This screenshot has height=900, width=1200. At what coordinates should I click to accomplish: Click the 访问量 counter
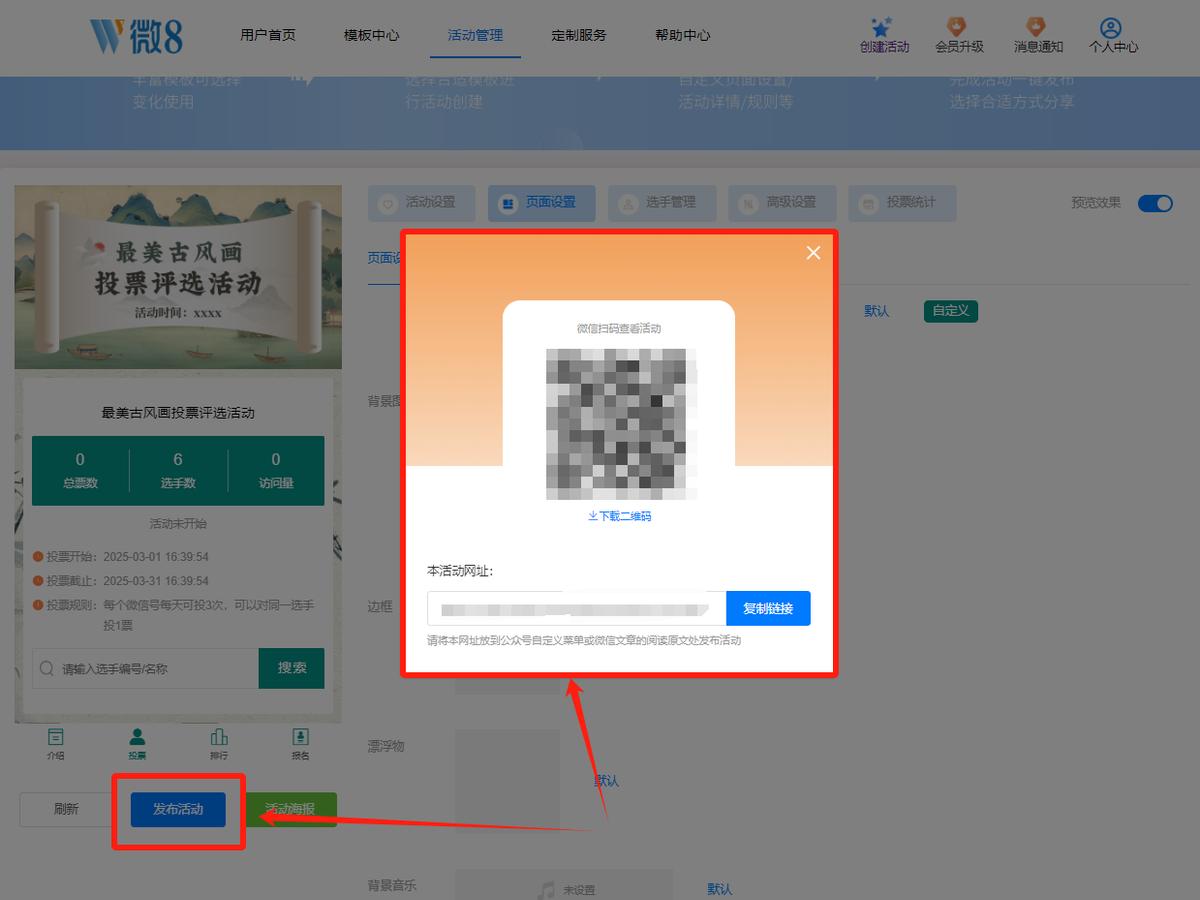click(x=276, y=470)
